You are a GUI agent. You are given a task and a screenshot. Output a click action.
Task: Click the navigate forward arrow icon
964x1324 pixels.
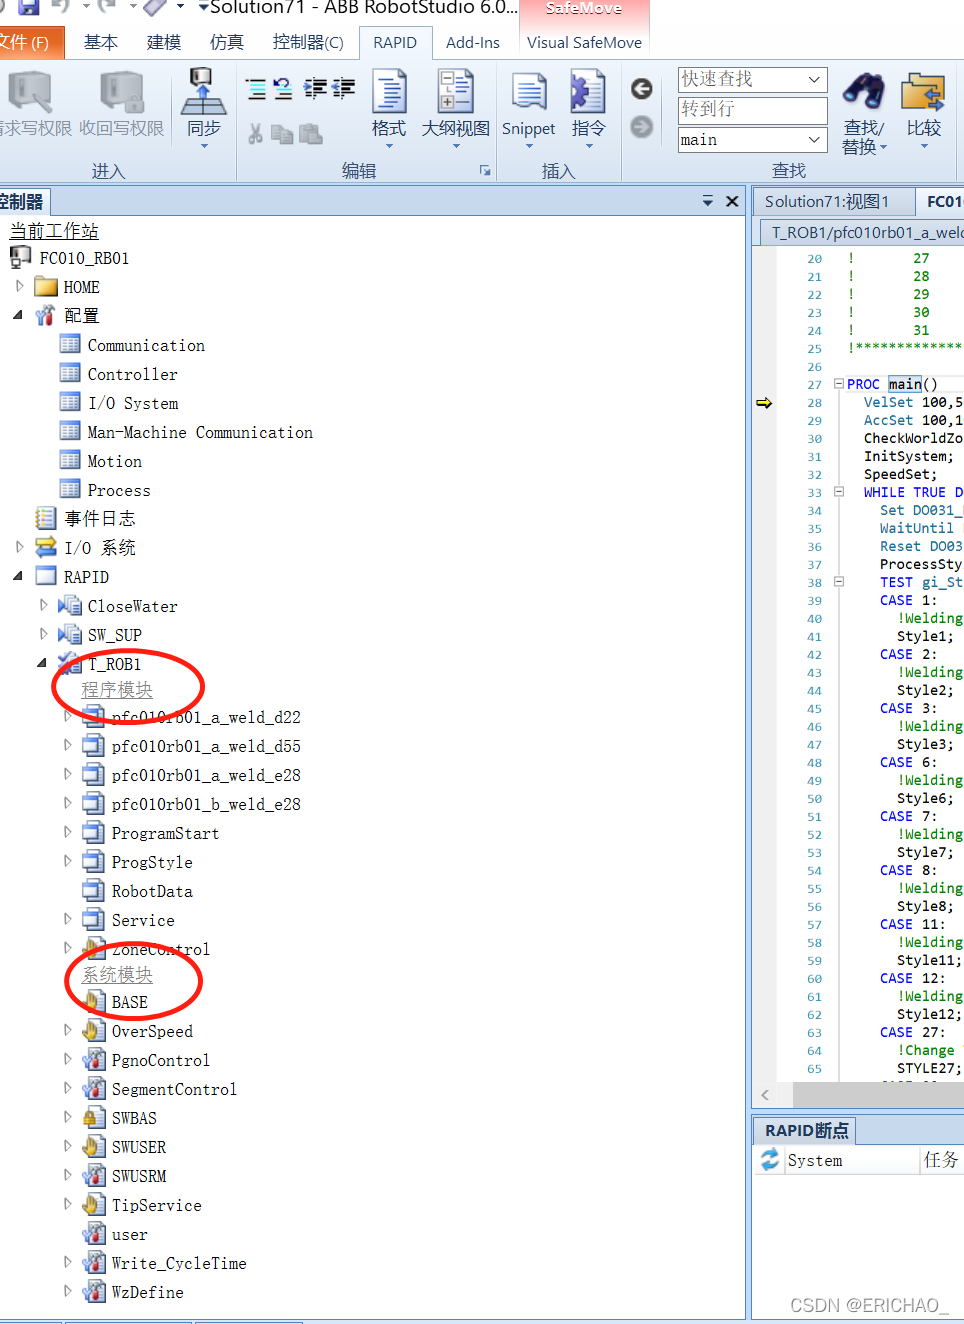tap(642, 126)
